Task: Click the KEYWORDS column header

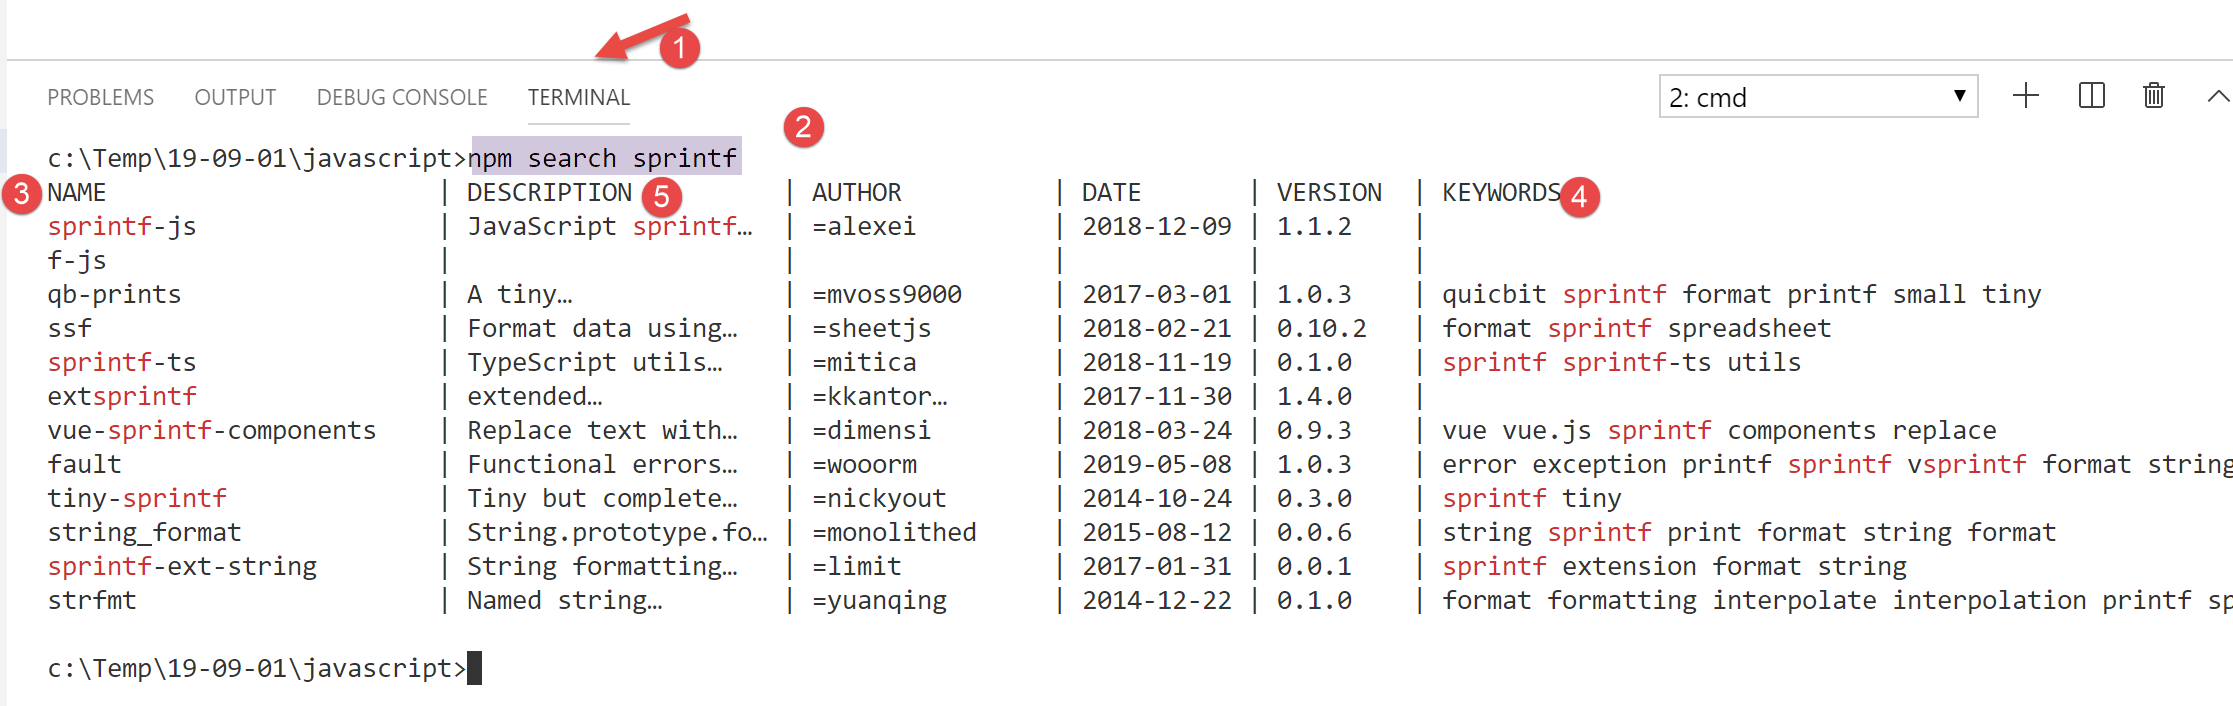Action: 1500,193
